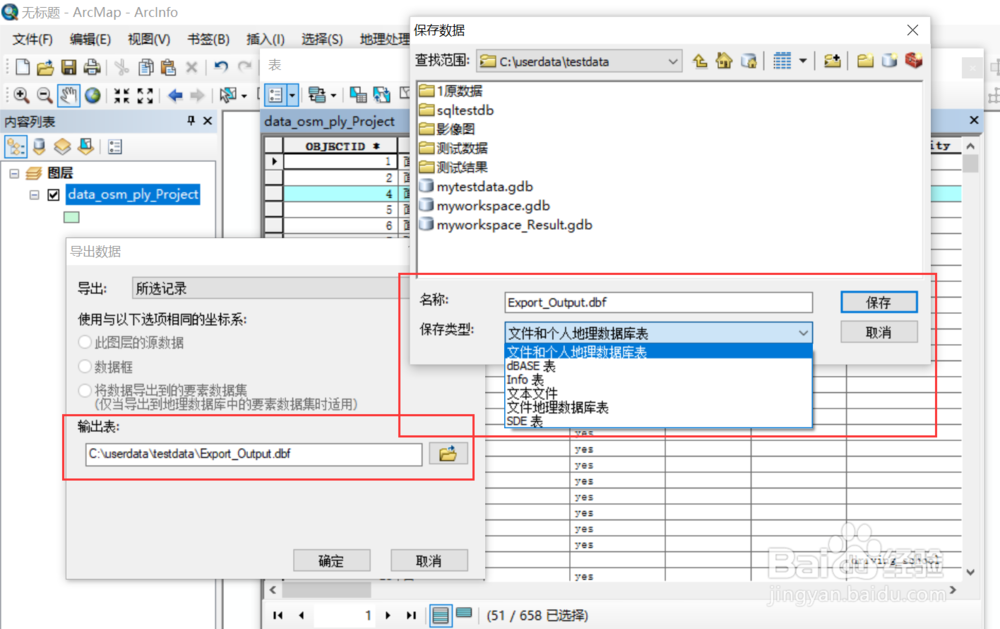Open 视图(V) menu
The image size is (1000, 629).
pyautogui.click(x=149, y=40)
